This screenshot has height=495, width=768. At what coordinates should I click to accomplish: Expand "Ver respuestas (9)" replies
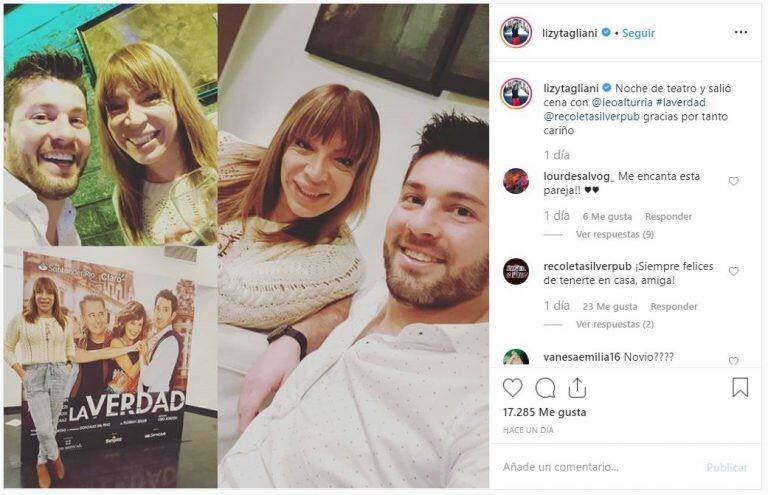pos(615,235)
